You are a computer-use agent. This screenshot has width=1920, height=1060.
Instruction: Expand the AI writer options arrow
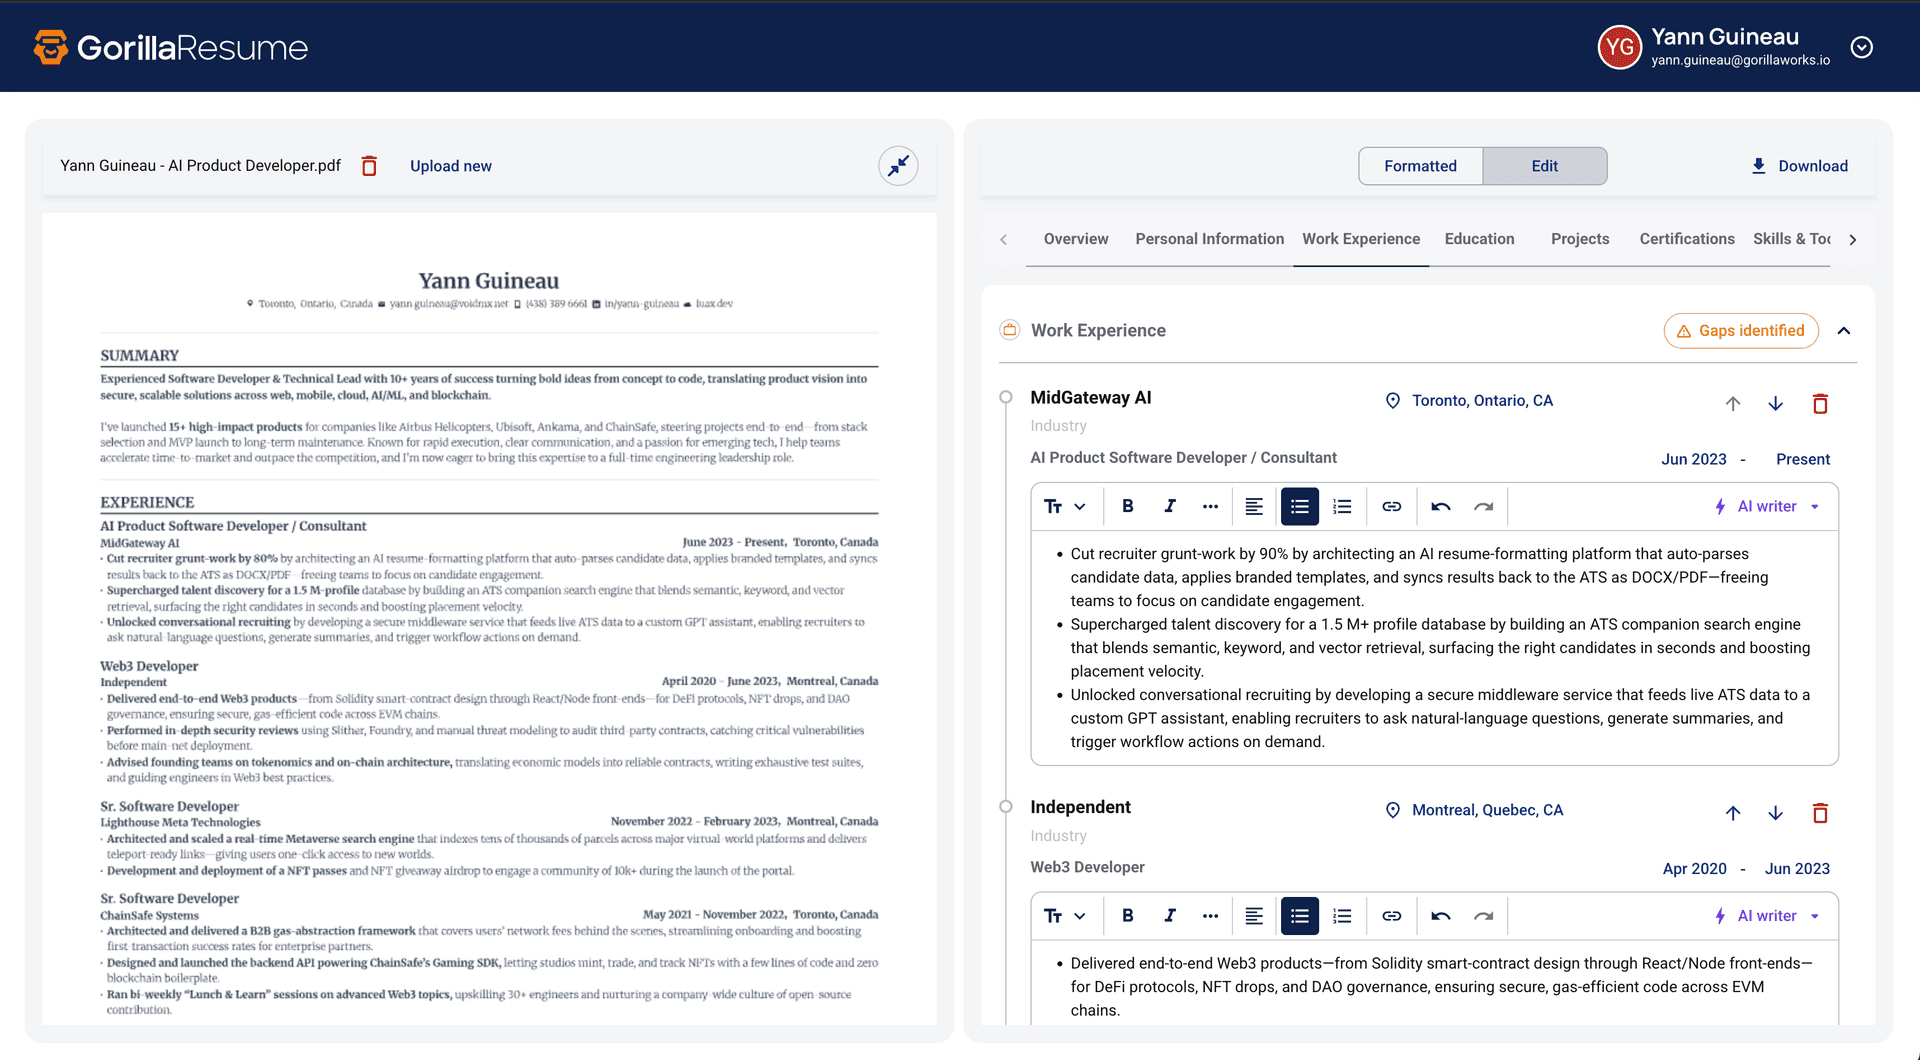coord(1813,506)
